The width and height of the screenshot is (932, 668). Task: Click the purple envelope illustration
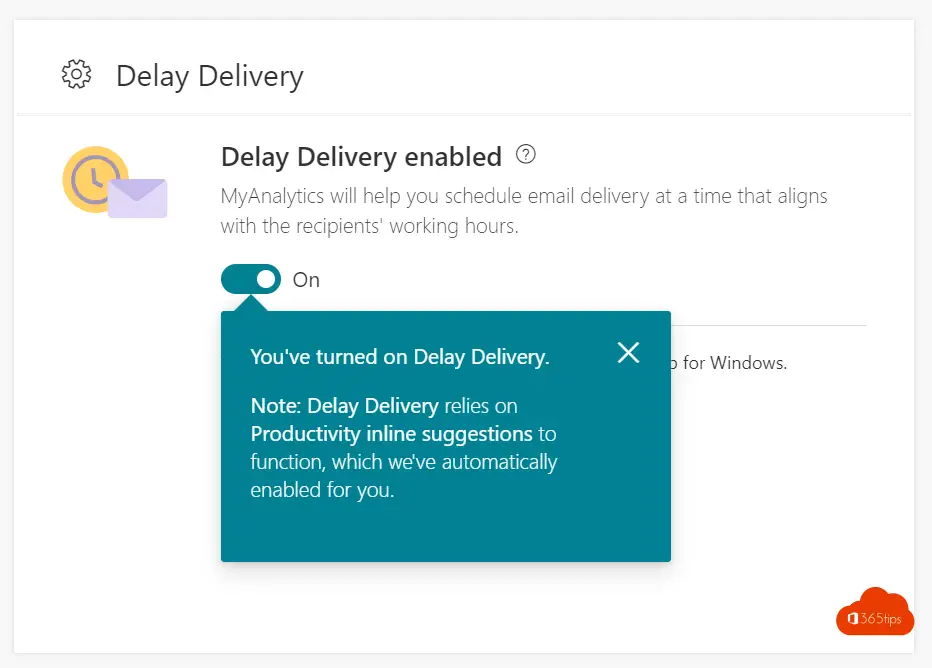click(x=137, y=198)
